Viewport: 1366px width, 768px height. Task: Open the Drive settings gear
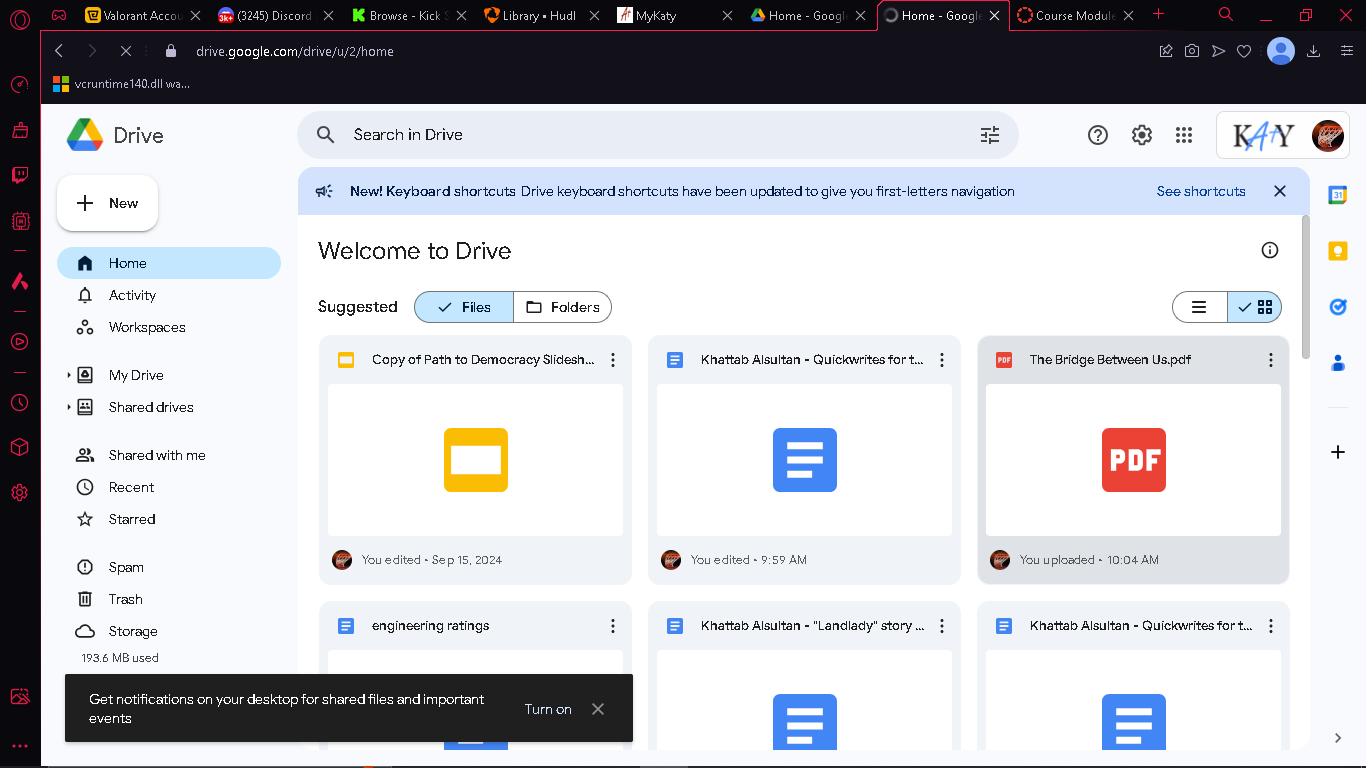[1141, 135]
